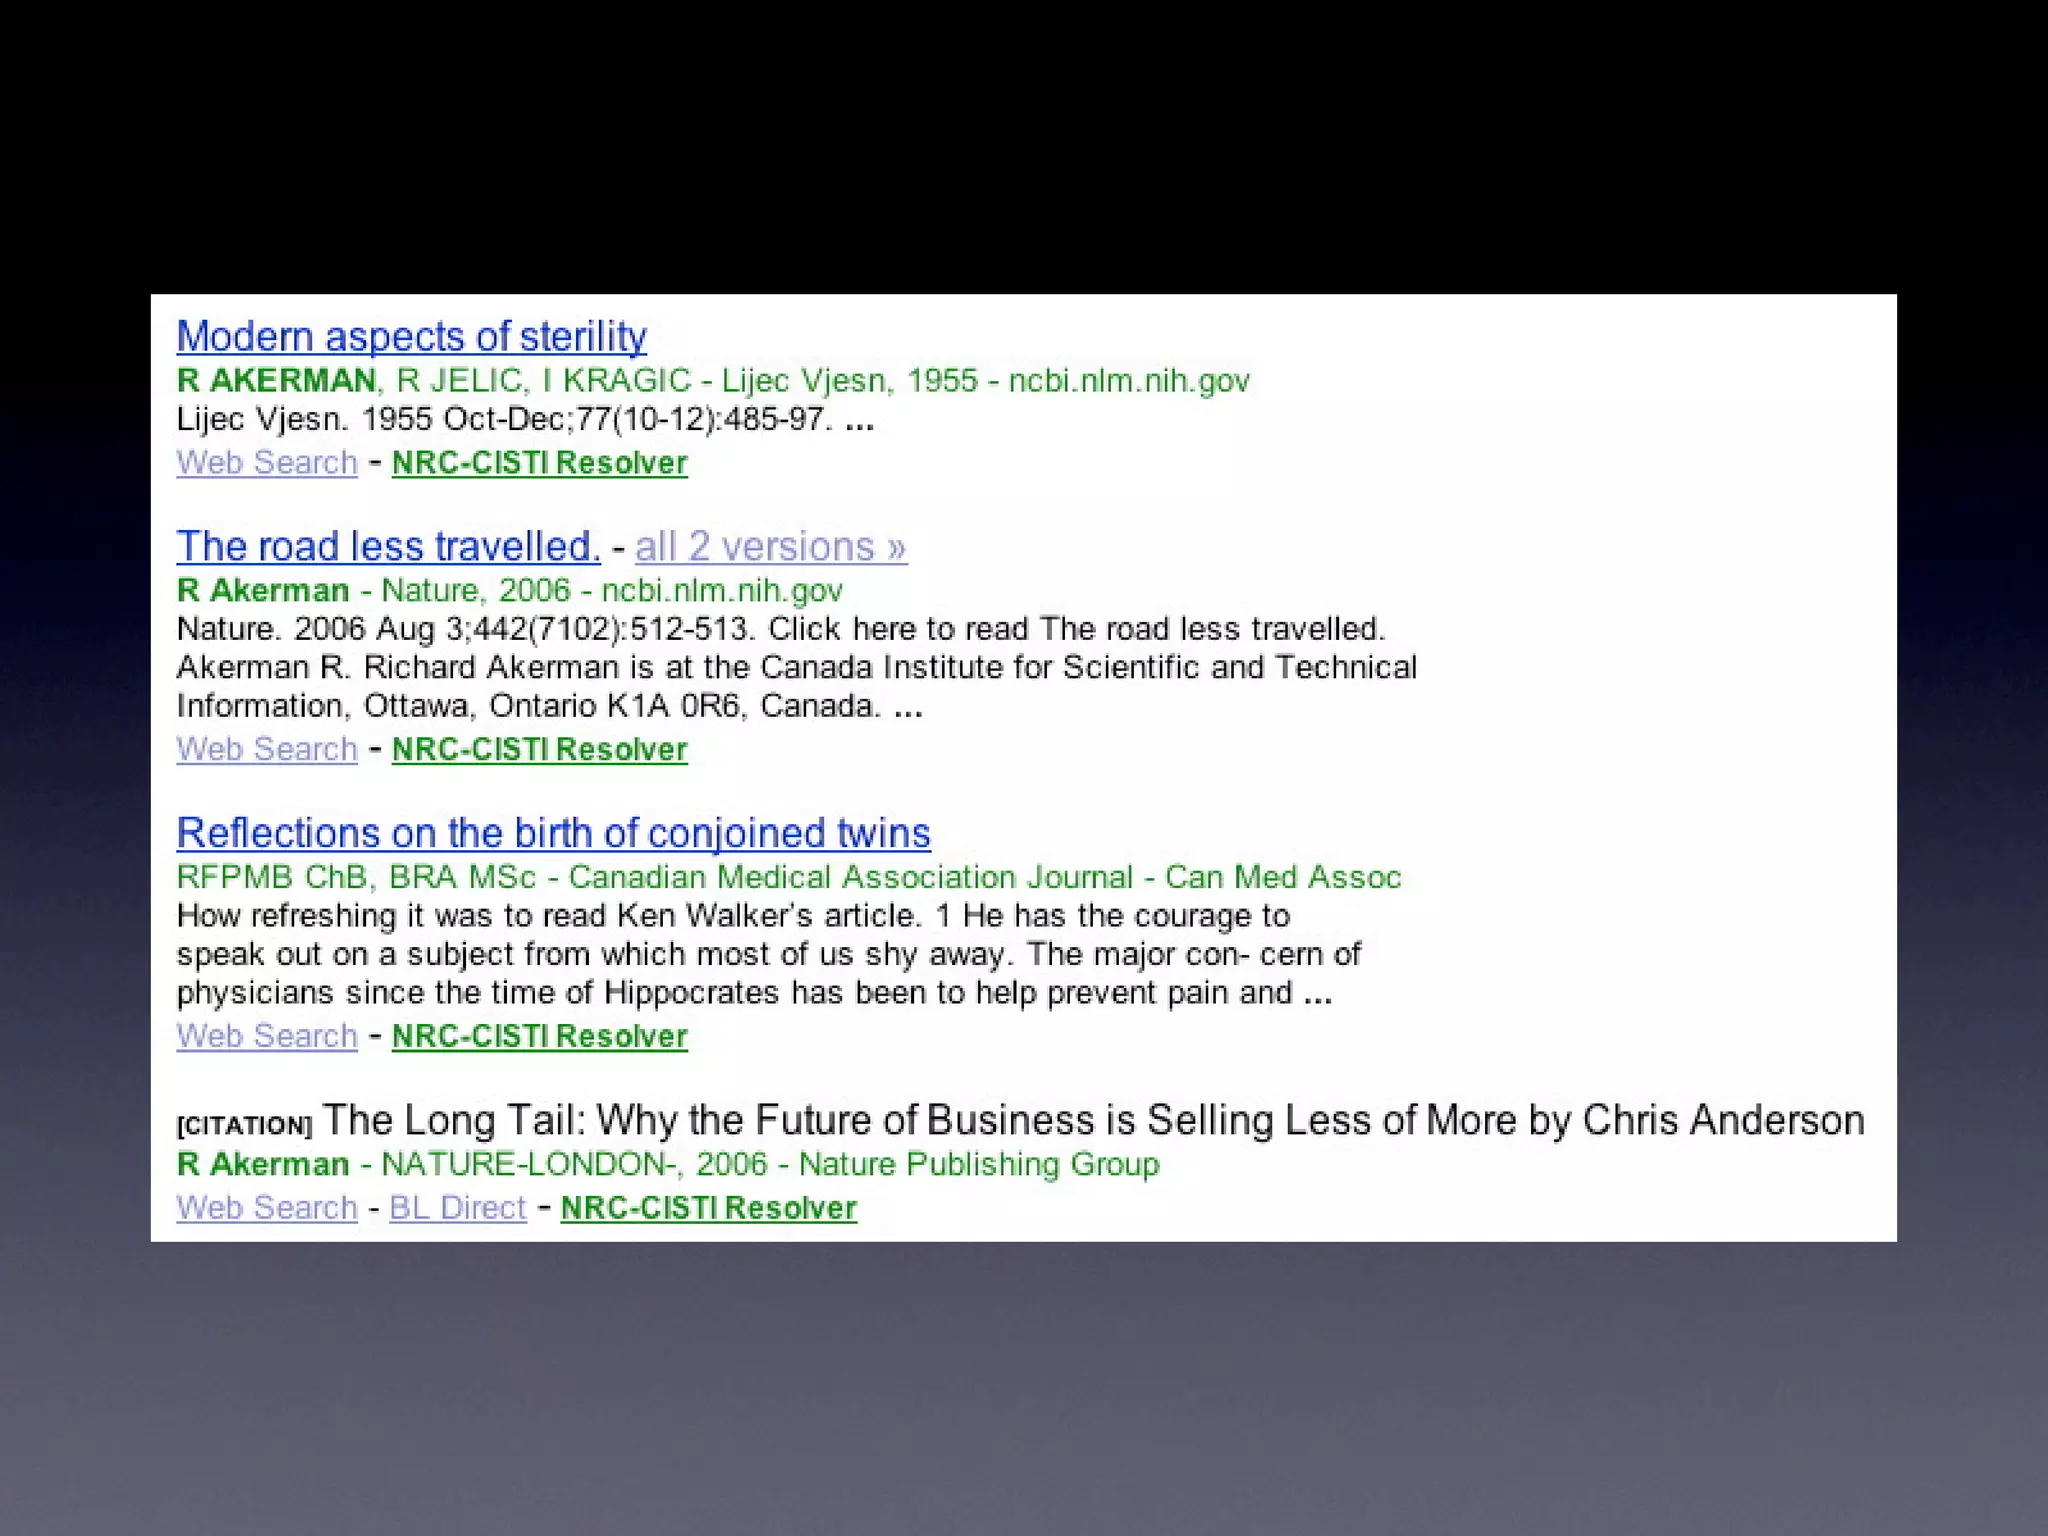Screen dimensions: 2048x1536
Task: Click the 'RFPMB ChB, BRA MSc' byline
Action: (x=356, y=878)
